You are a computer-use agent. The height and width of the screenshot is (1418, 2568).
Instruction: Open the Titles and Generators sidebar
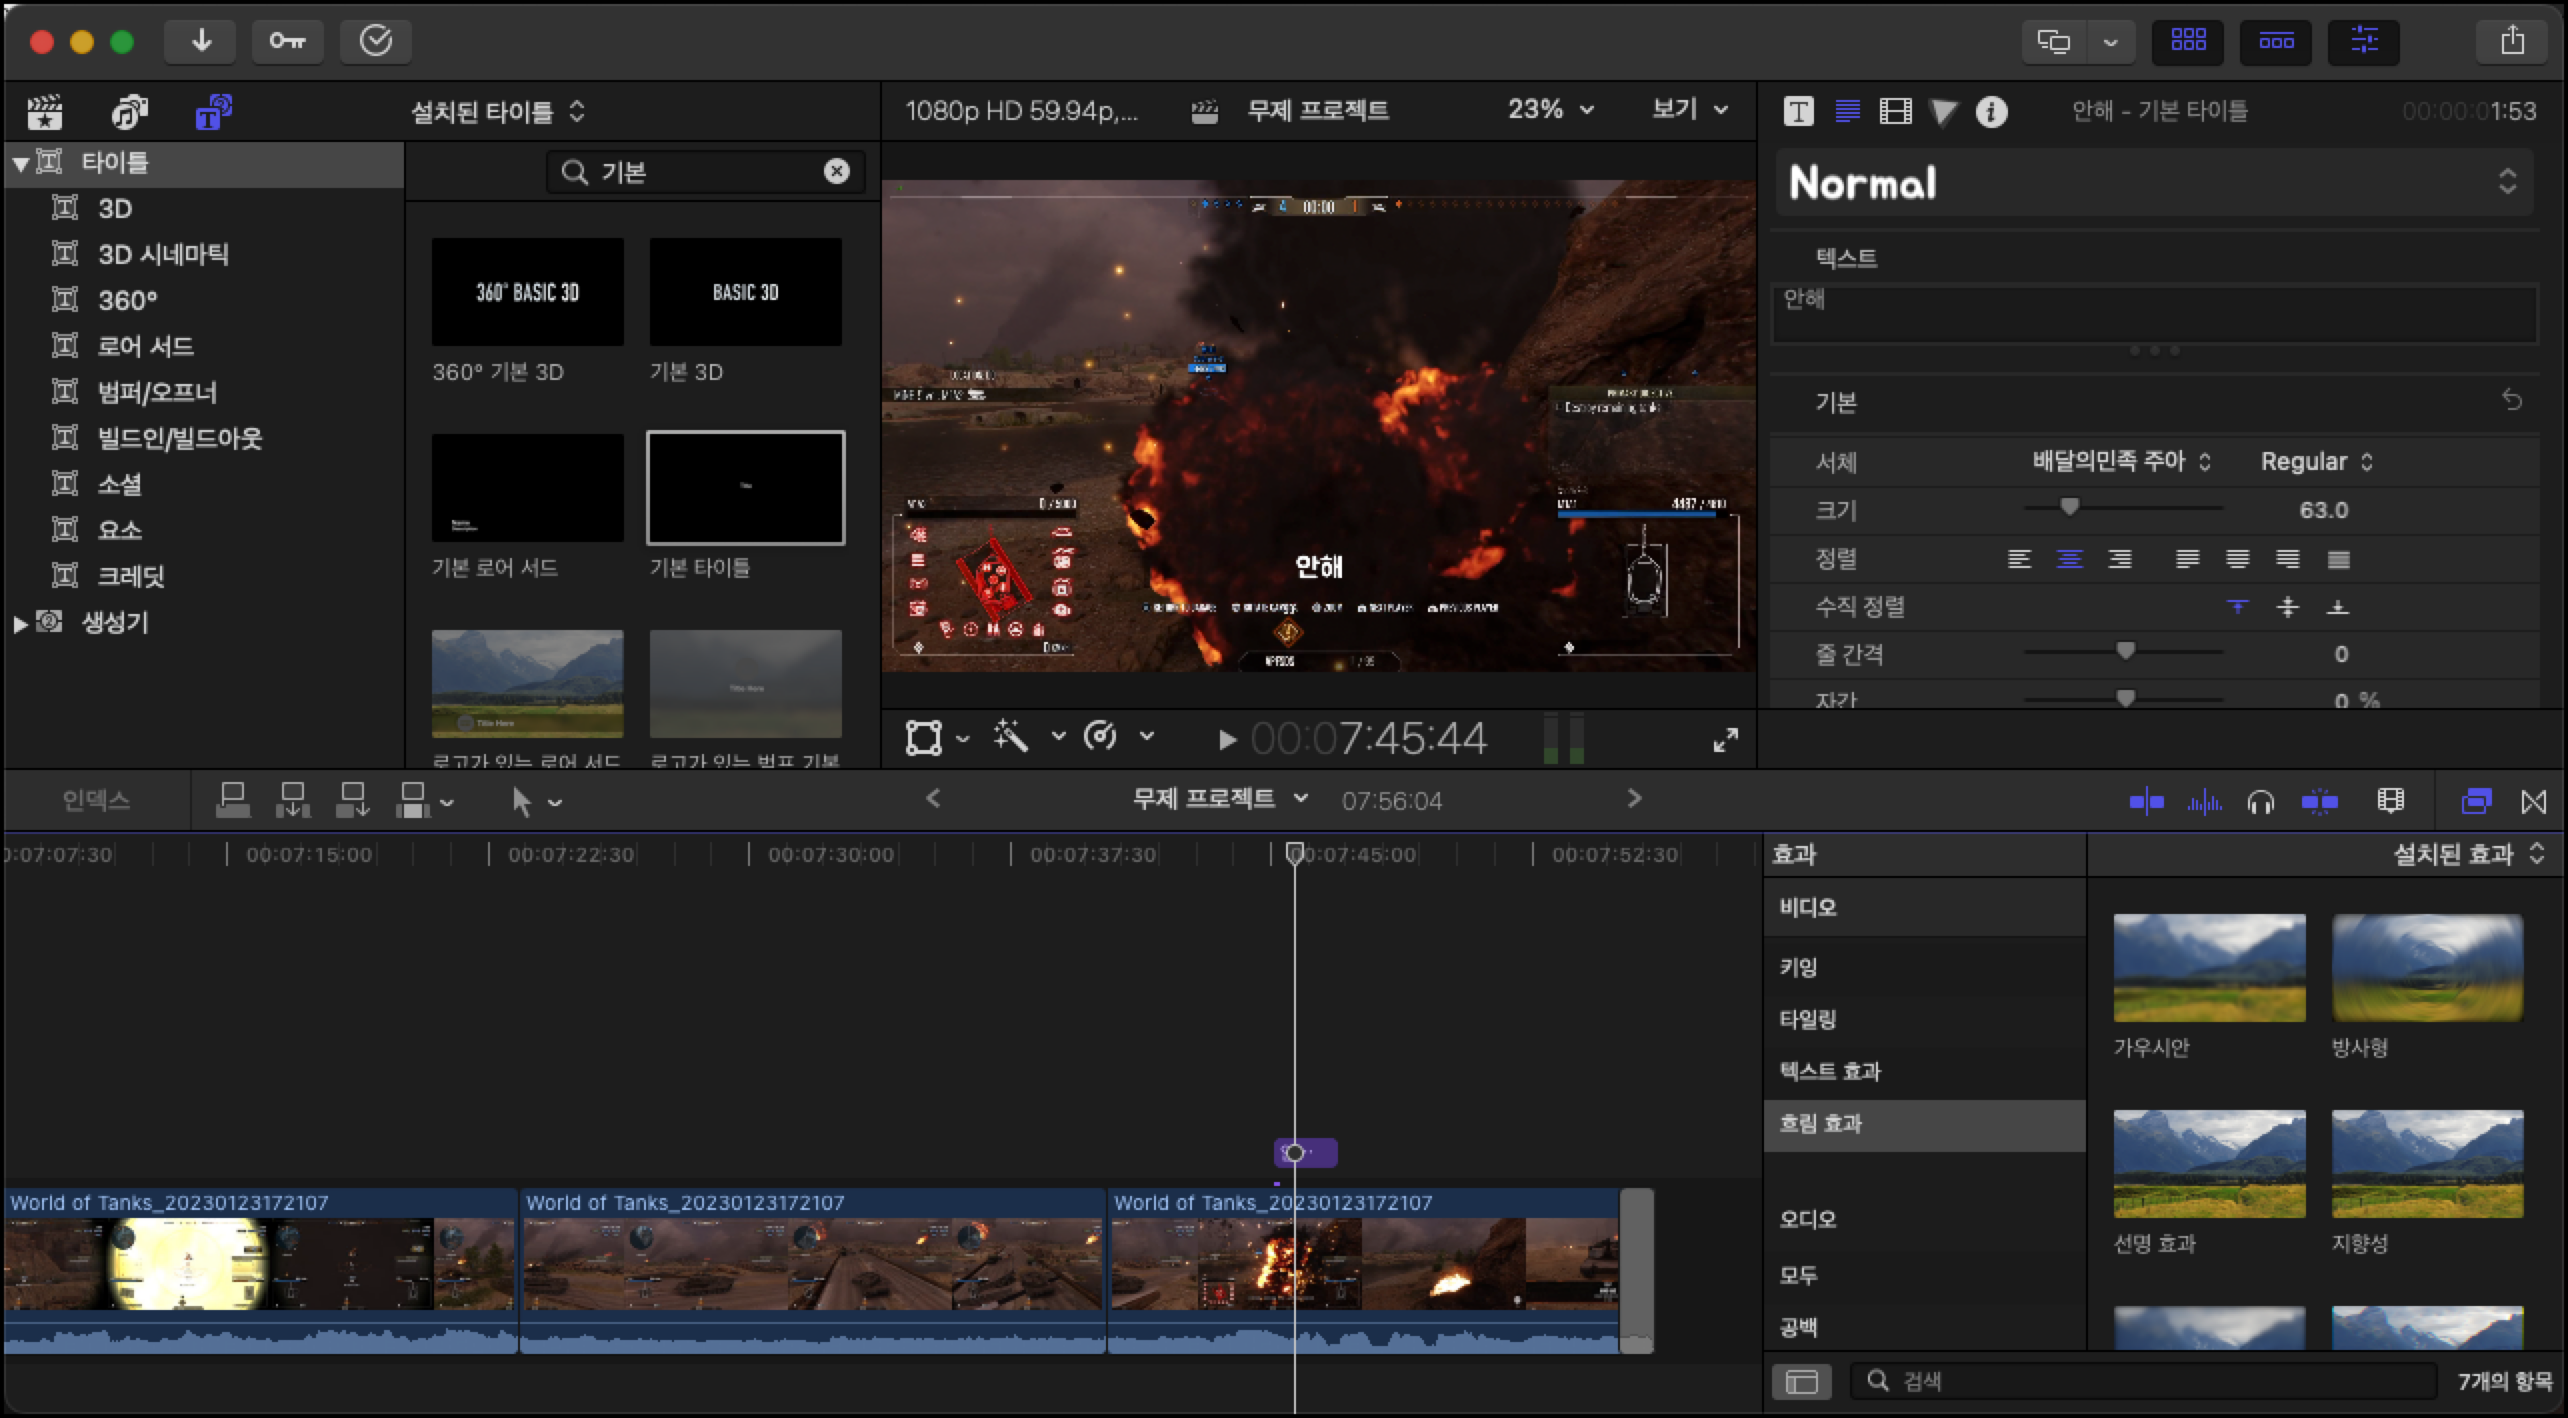point(212,112)
